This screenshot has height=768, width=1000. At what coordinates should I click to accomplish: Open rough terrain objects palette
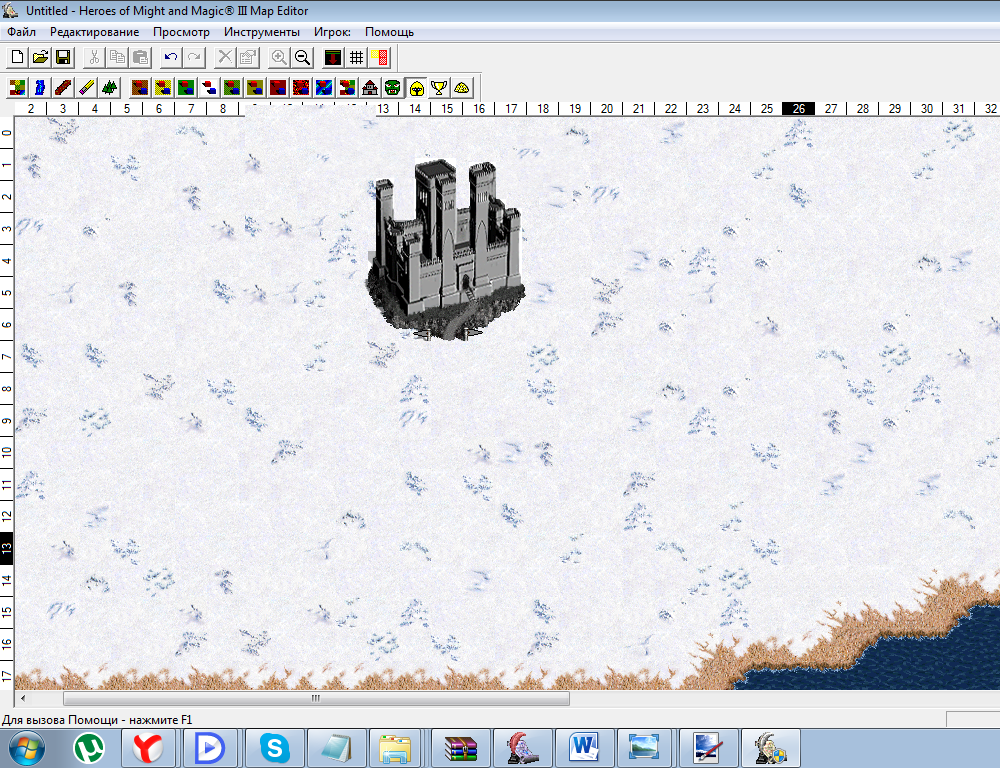pos(254,87)
